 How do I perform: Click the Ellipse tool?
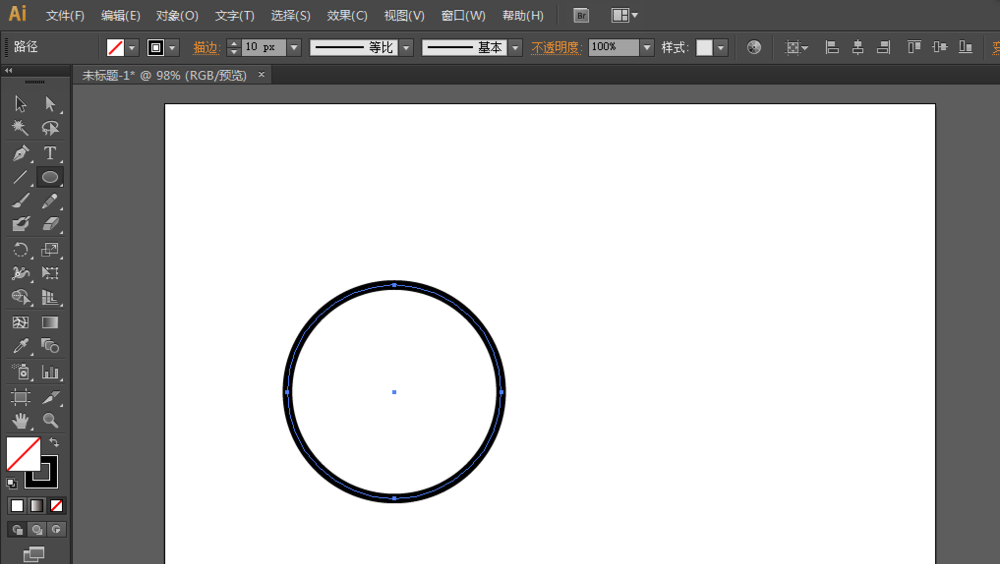(49, 177)
